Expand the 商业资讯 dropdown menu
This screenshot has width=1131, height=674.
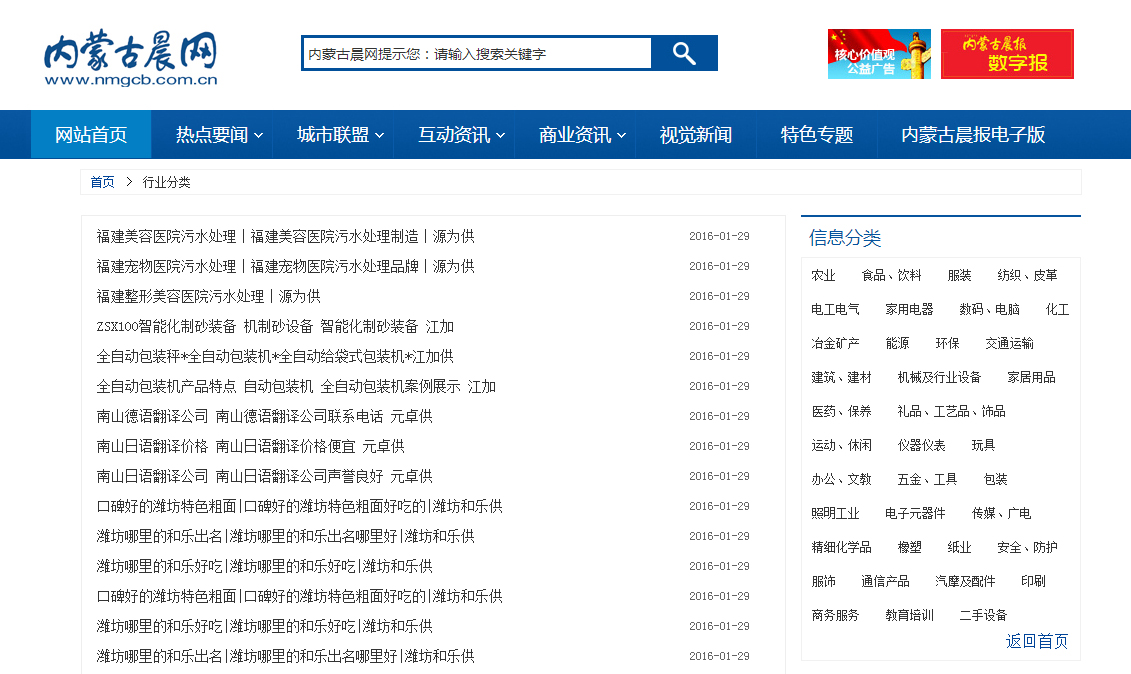[x=583, y=135]
